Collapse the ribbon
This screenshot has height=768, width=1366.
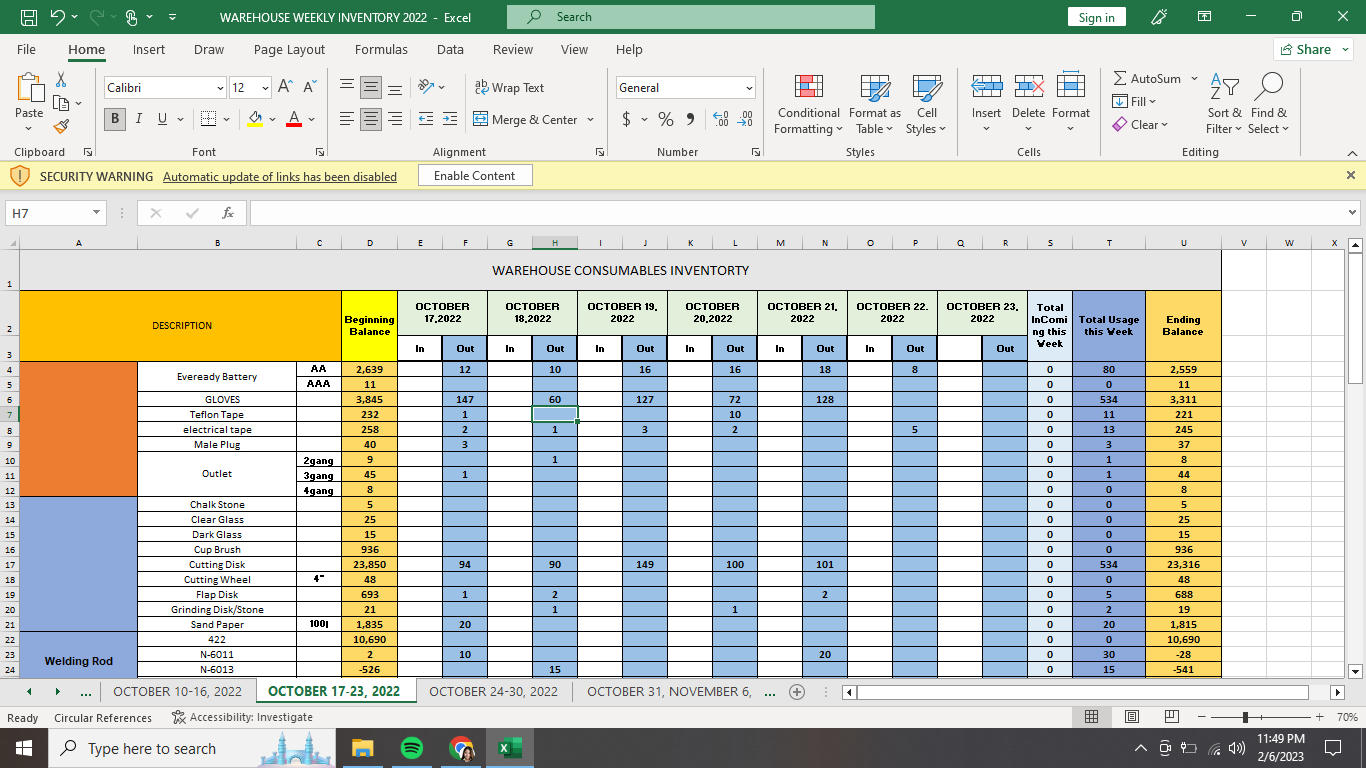[x=1352, y=152]
